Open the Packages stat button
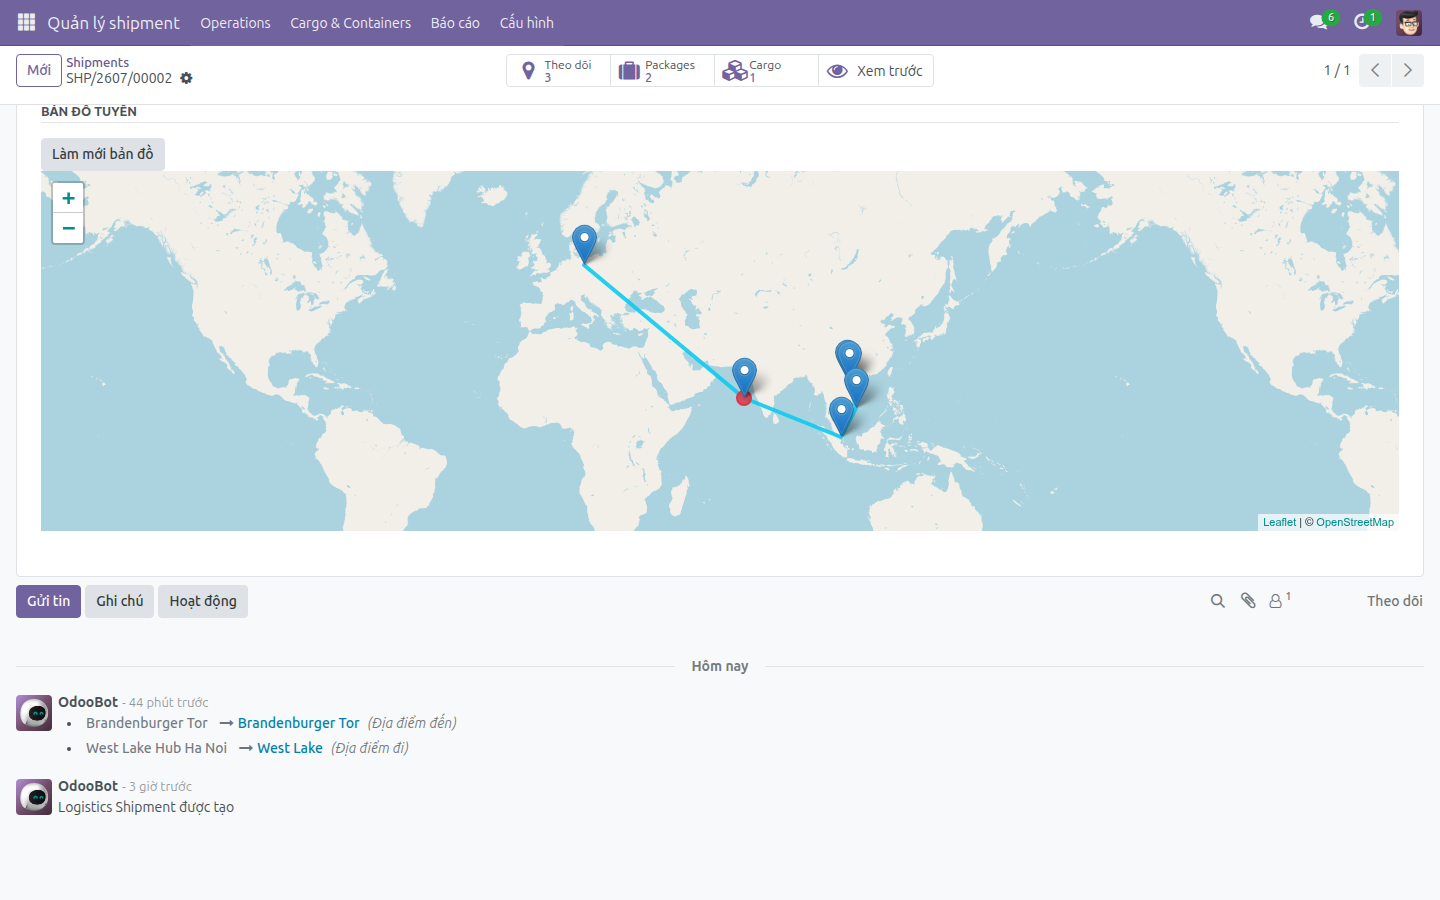 662,70
